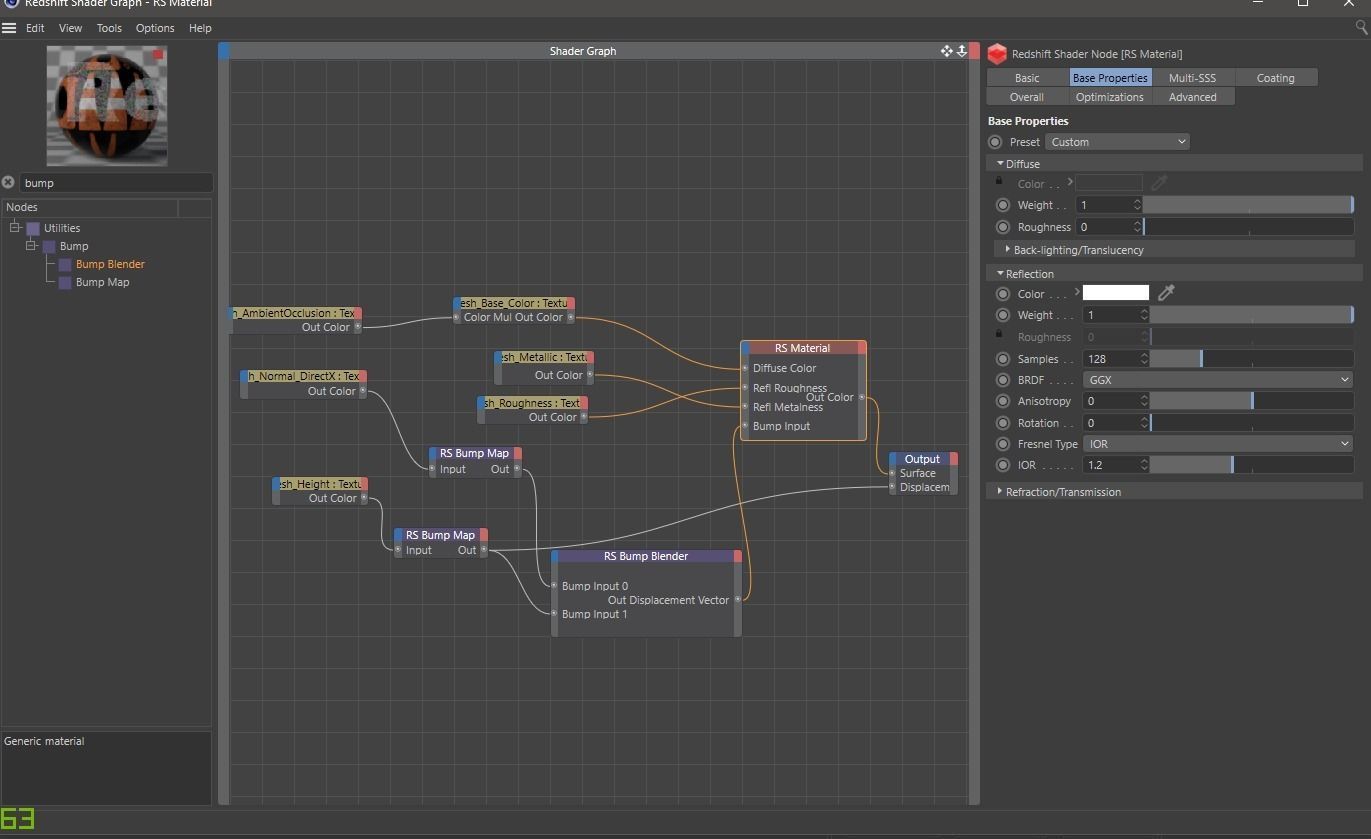This screenshot has height=839, width=1371.
Task: Collapse the Bump tree branch
Action: (x=31, y=246)
